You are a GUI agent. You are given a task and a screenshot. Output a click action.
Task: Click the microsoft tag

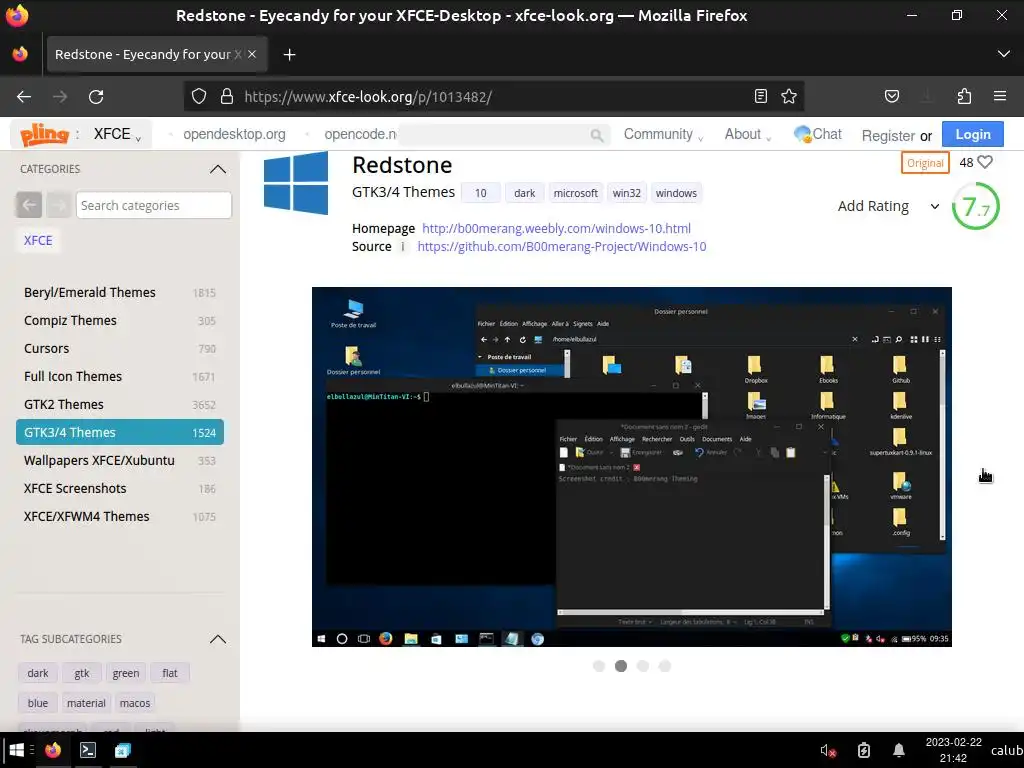coord(575,193)
